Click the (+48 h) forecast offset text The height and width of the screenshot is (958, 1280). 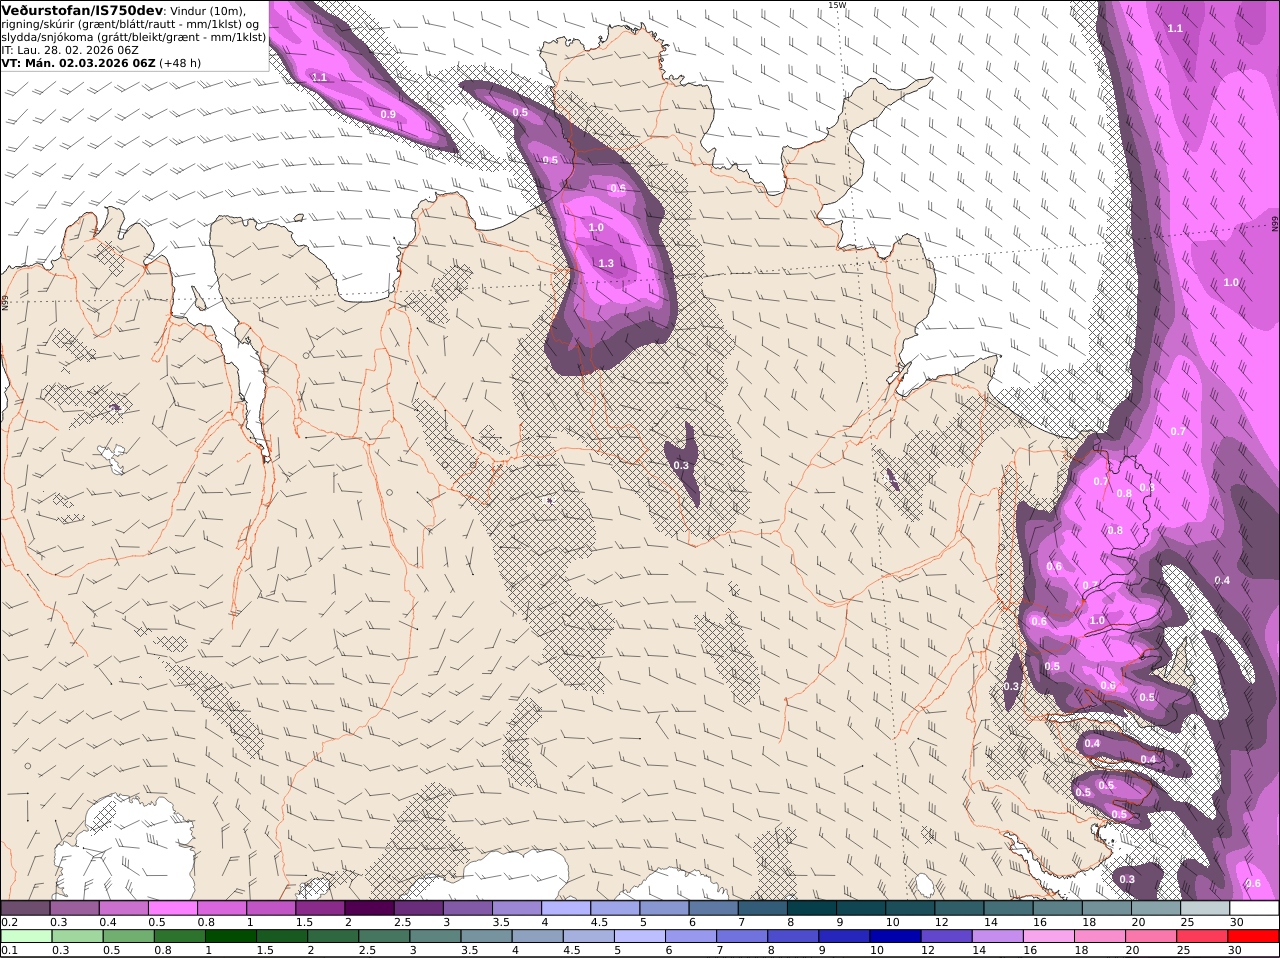point(181,62)
